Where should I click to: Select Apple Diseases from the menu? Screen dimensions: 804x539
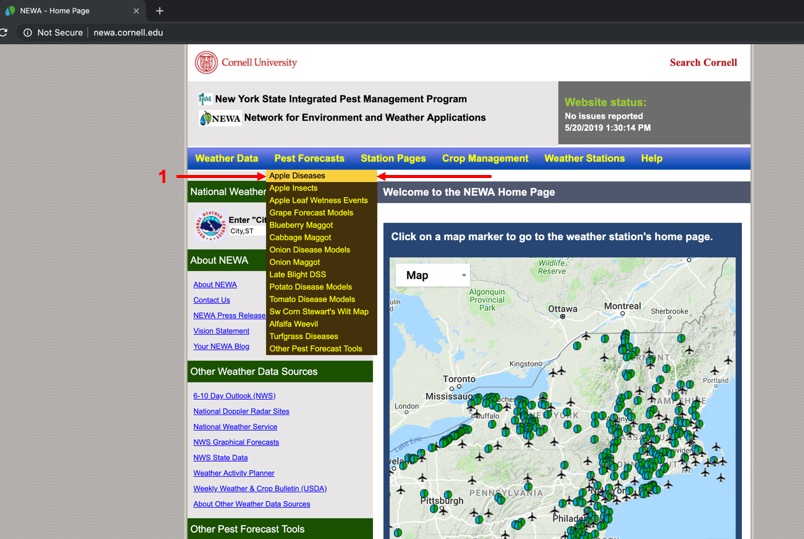297,176
